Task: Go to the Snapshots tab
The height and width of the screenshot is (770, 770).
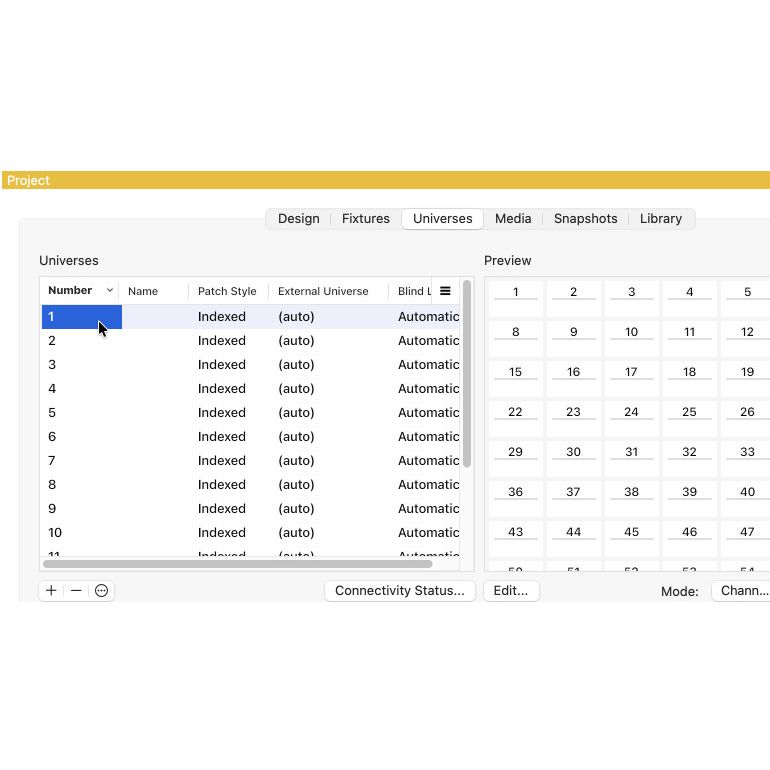Action: (x=585, y=219)
